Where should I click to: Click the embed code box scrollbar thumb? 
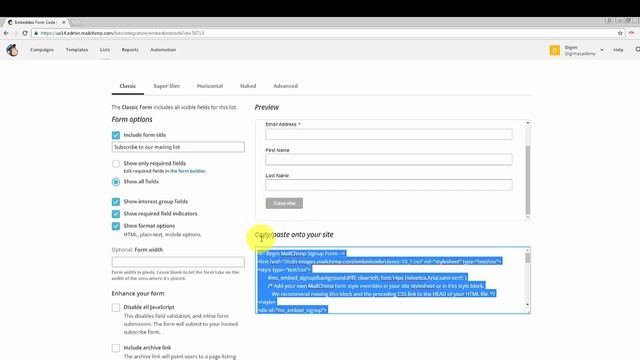(x=527, y=258)
